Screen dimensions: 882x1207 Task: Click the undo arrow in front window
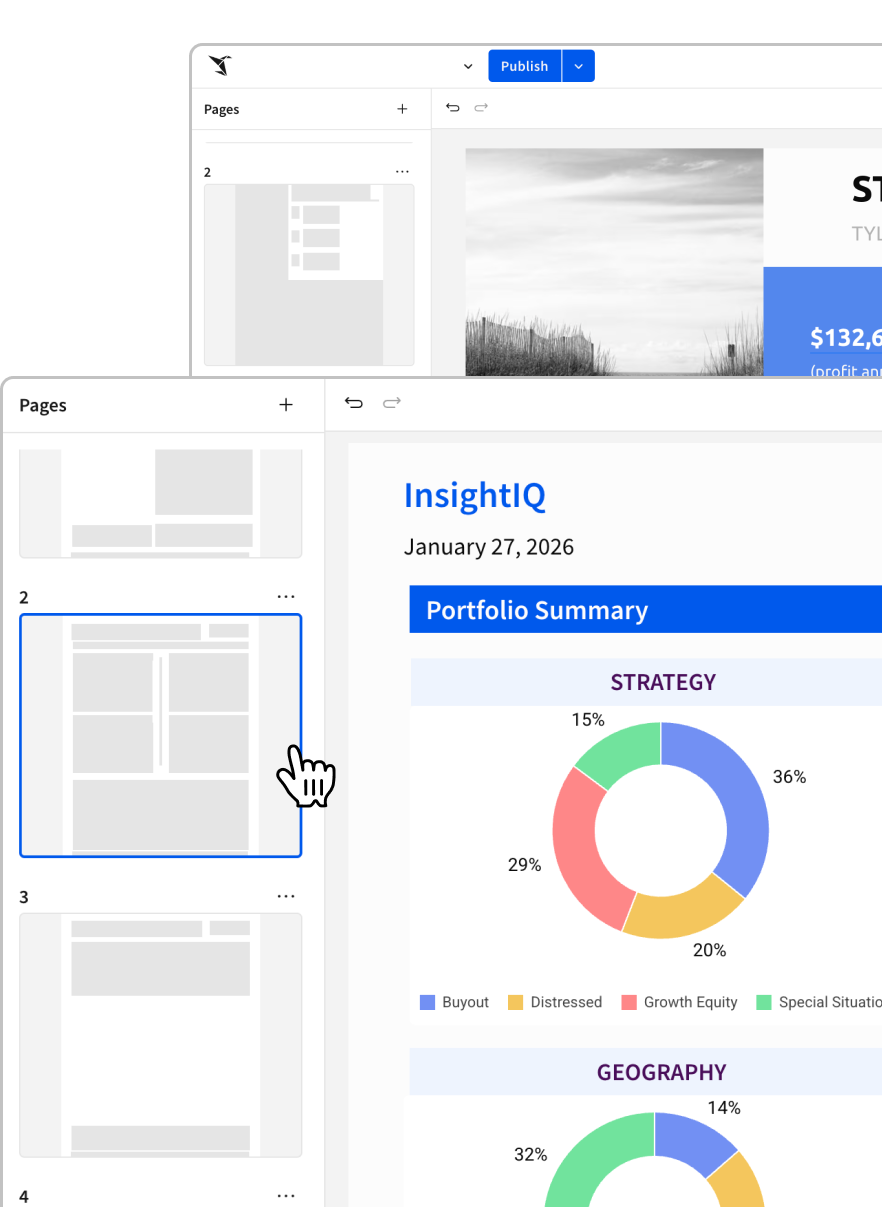pyautogui.click(x=354, y=403)
